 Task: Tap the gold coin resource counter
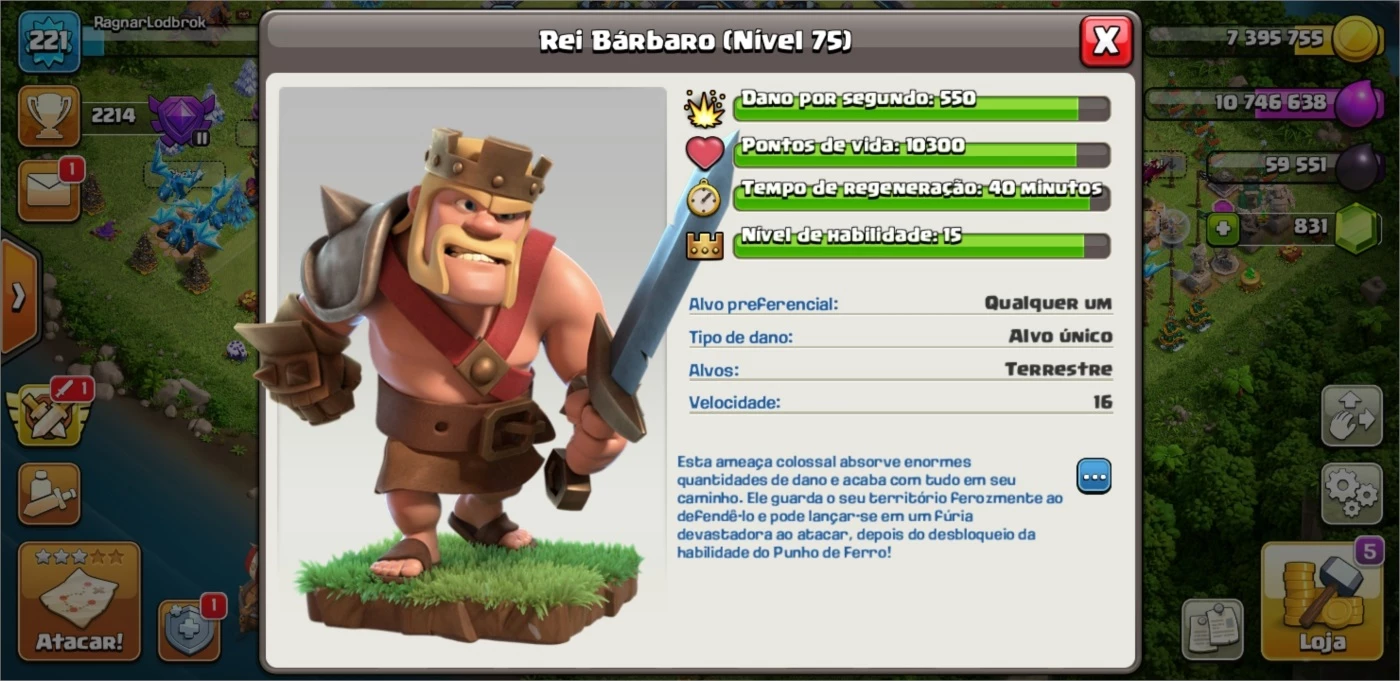pyautogui.click(x=1265, y=40)
